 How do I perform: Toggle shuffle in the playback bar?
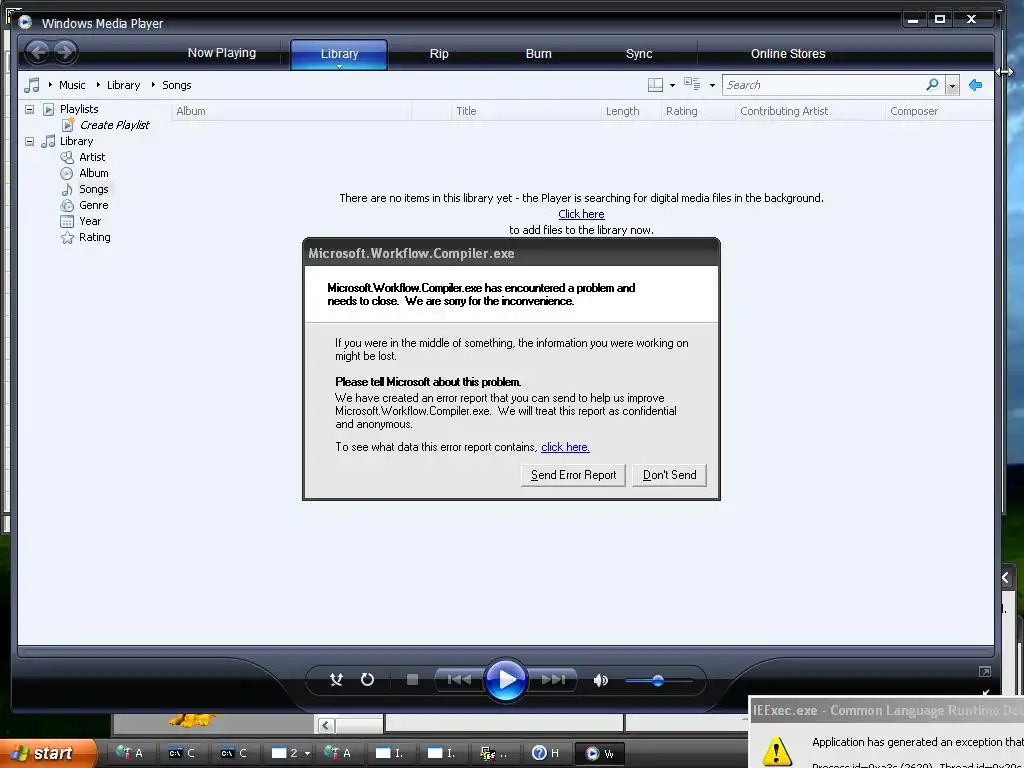tap(336, 680)
